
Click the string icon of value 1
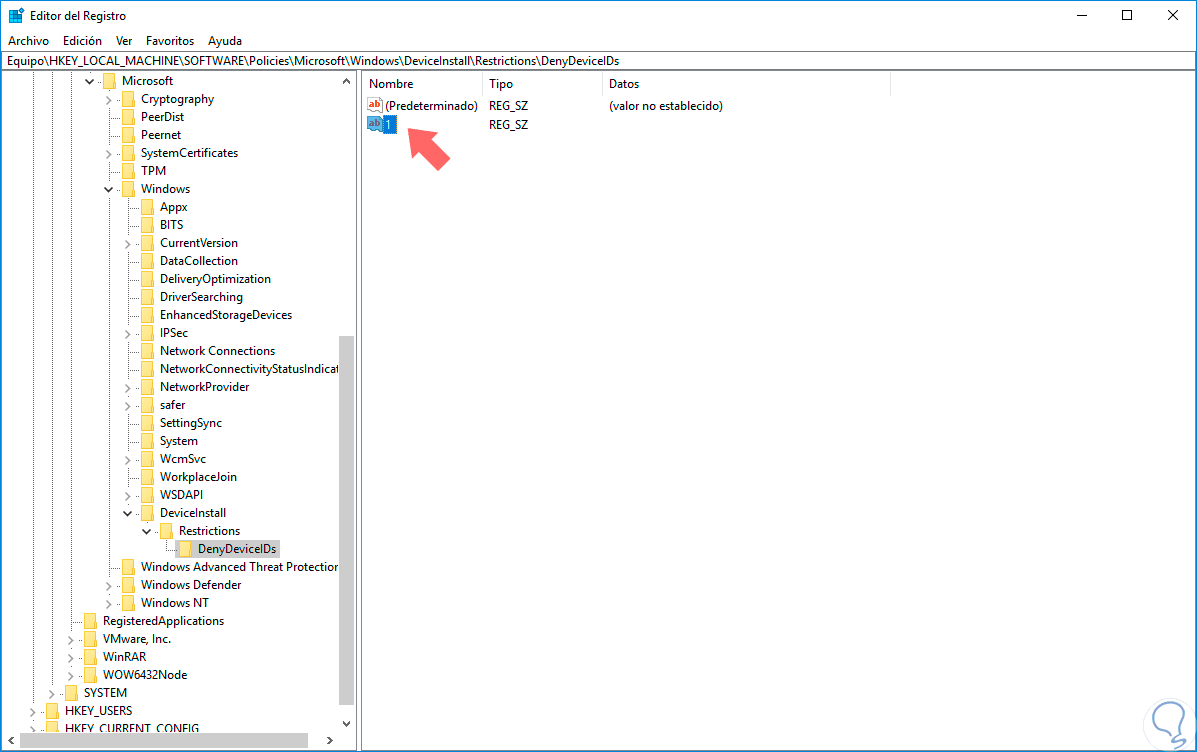pyautogui.click(x=375, y=124)
